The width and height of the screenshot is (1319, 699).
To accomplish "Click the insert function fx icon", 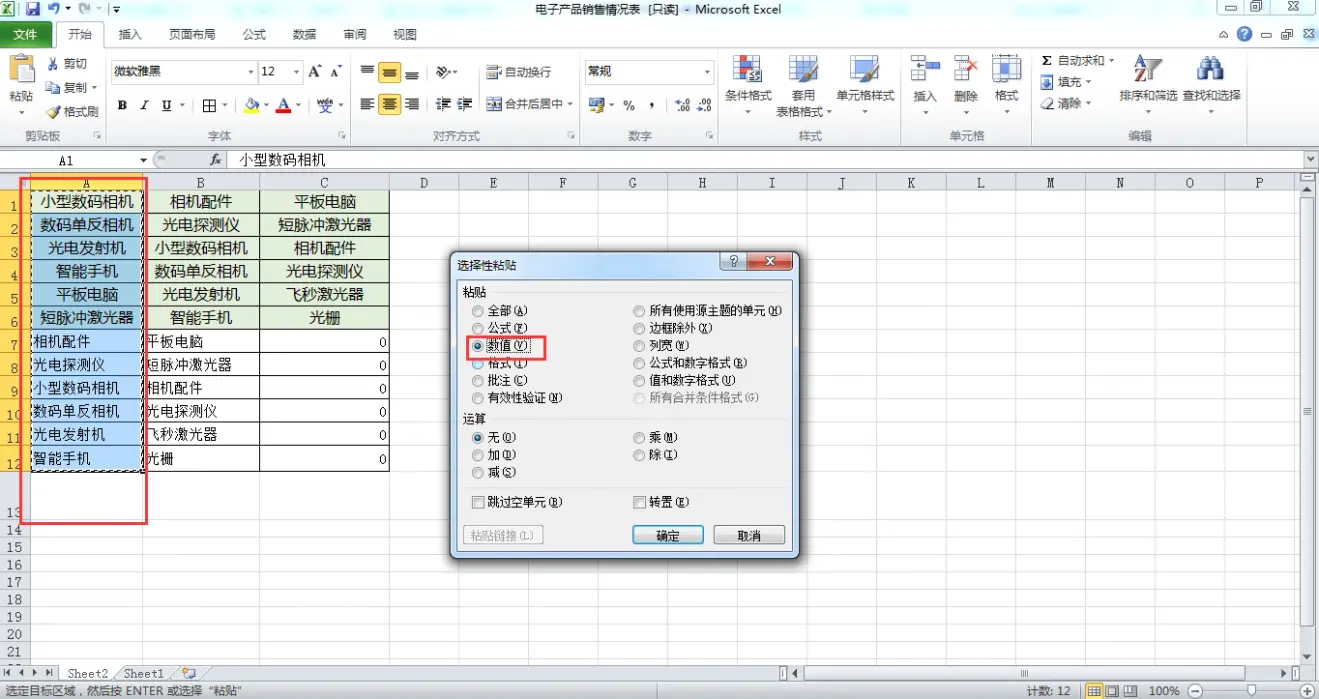I will point(215,160).
